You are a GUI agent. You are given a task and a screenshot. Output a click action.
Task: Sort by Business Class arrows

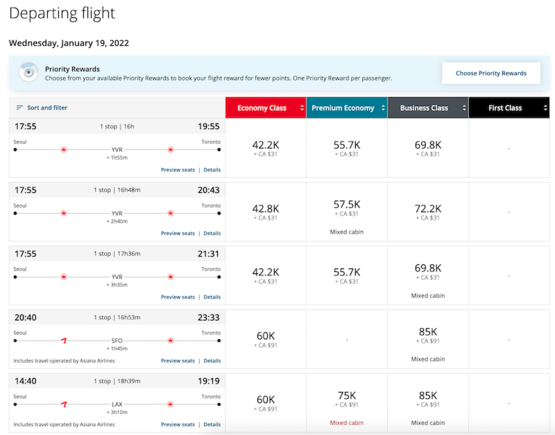click(464, 108)
